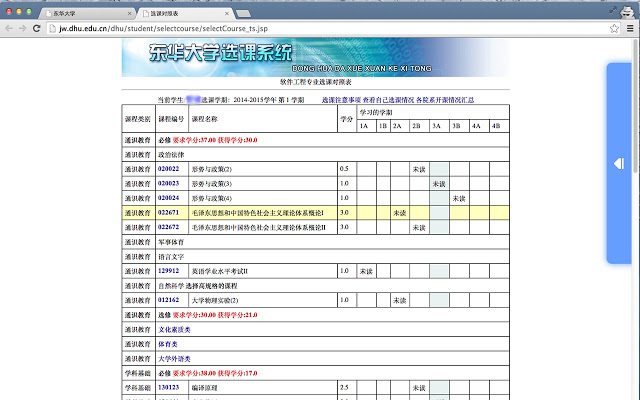Viewport: 640px width, 400px height.
Task: Open course code link 129912
Action: (x=169, y=271)
